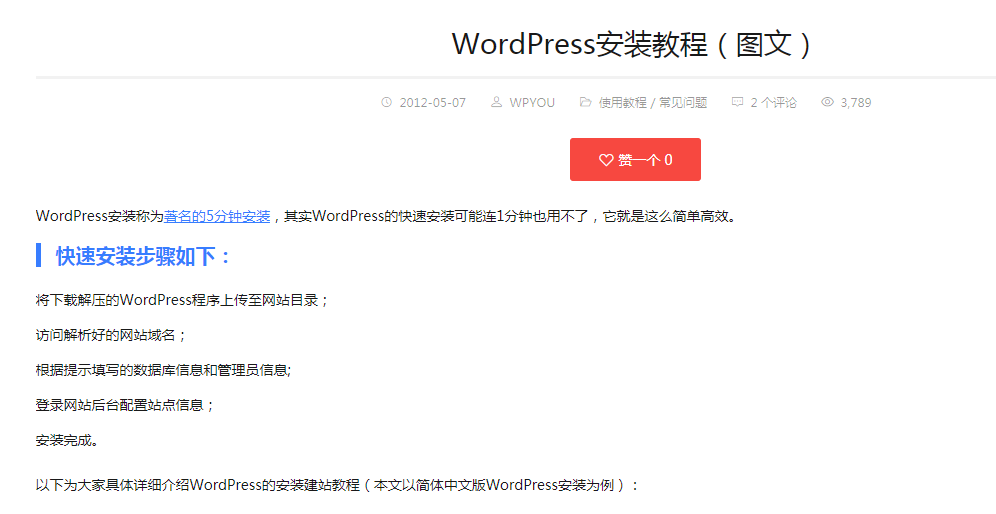Viewport: 996px width, 514px height.
Task: Like the post with 赞一个 button
Action: (x=635, y=159)
